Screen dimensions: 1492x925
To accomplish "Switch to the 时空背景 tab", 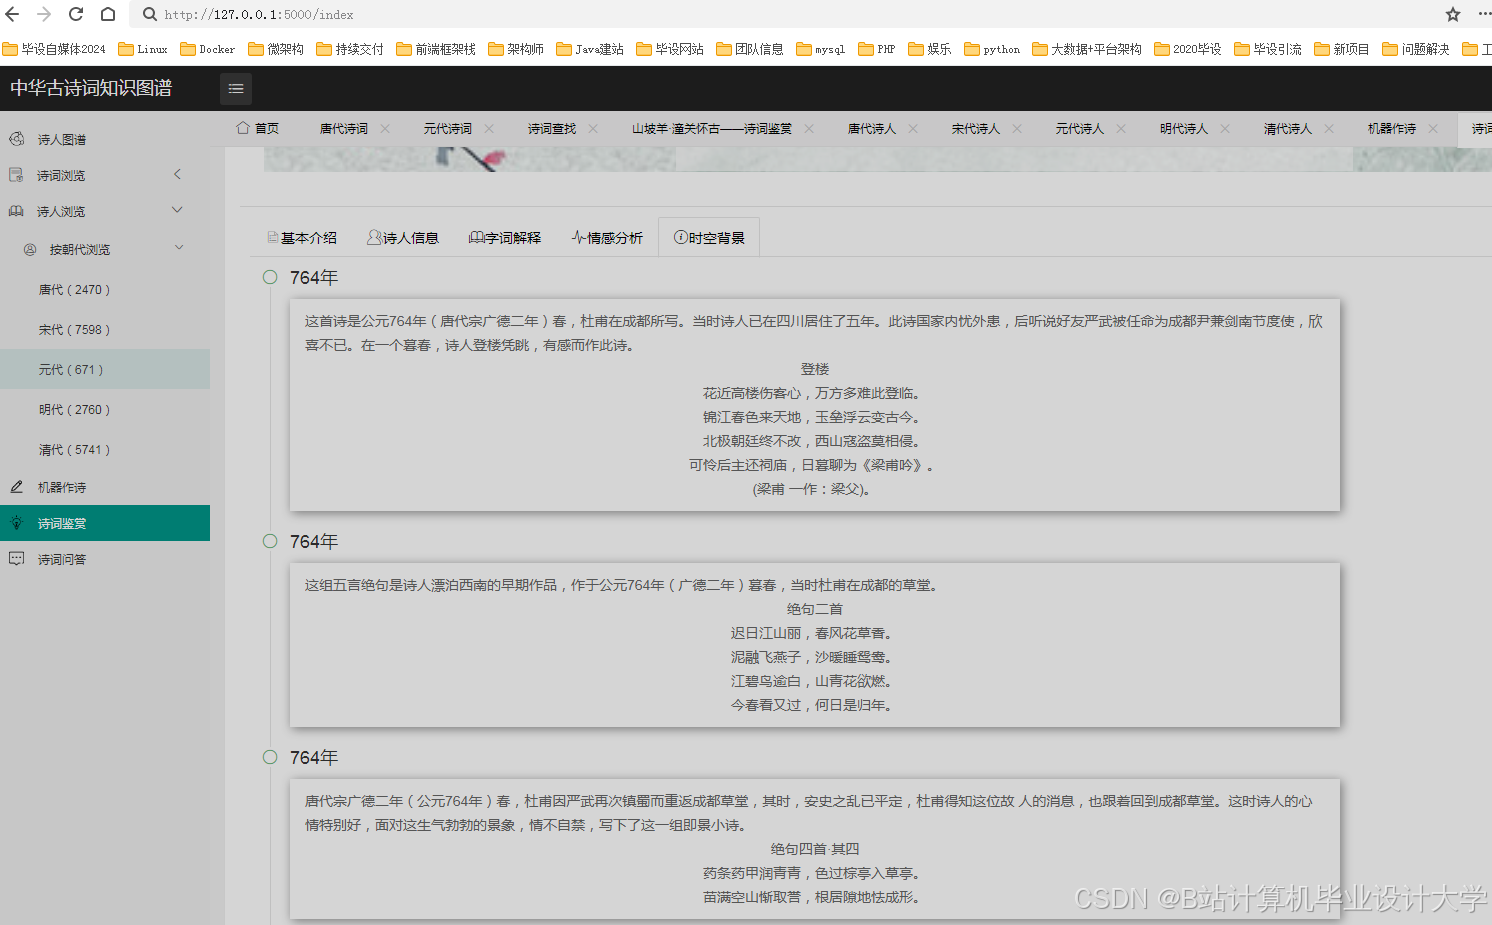I will click(708, 237).
